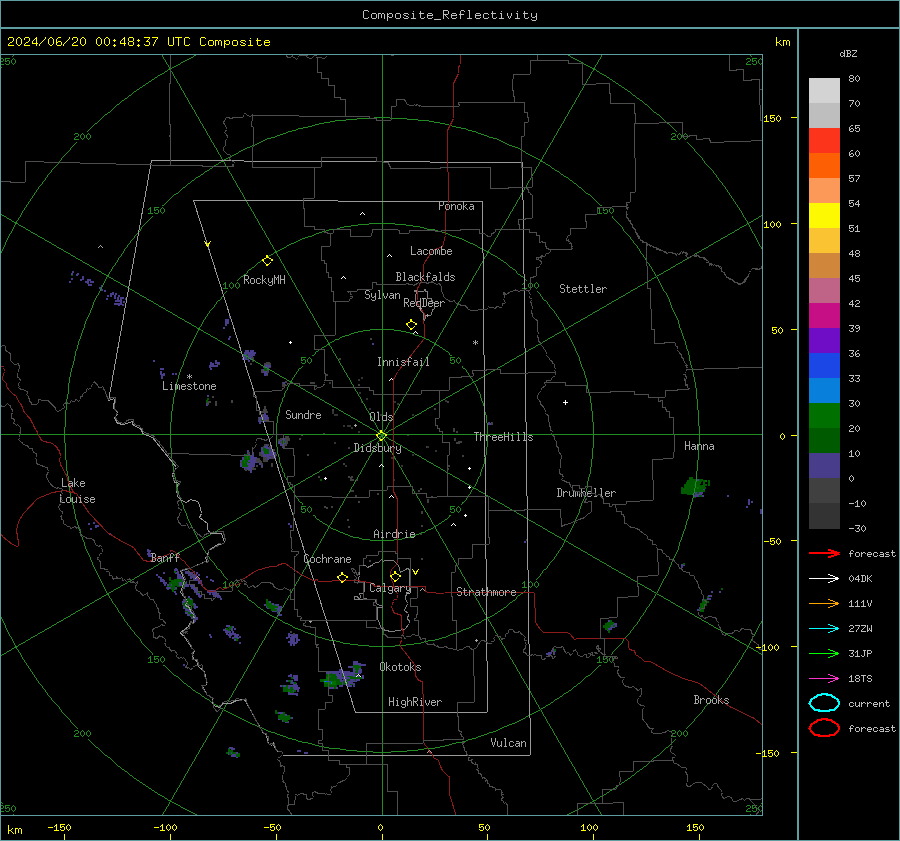Click the Vulcan town label
This screenshot has height=841, width=900.
pos(509,743)
